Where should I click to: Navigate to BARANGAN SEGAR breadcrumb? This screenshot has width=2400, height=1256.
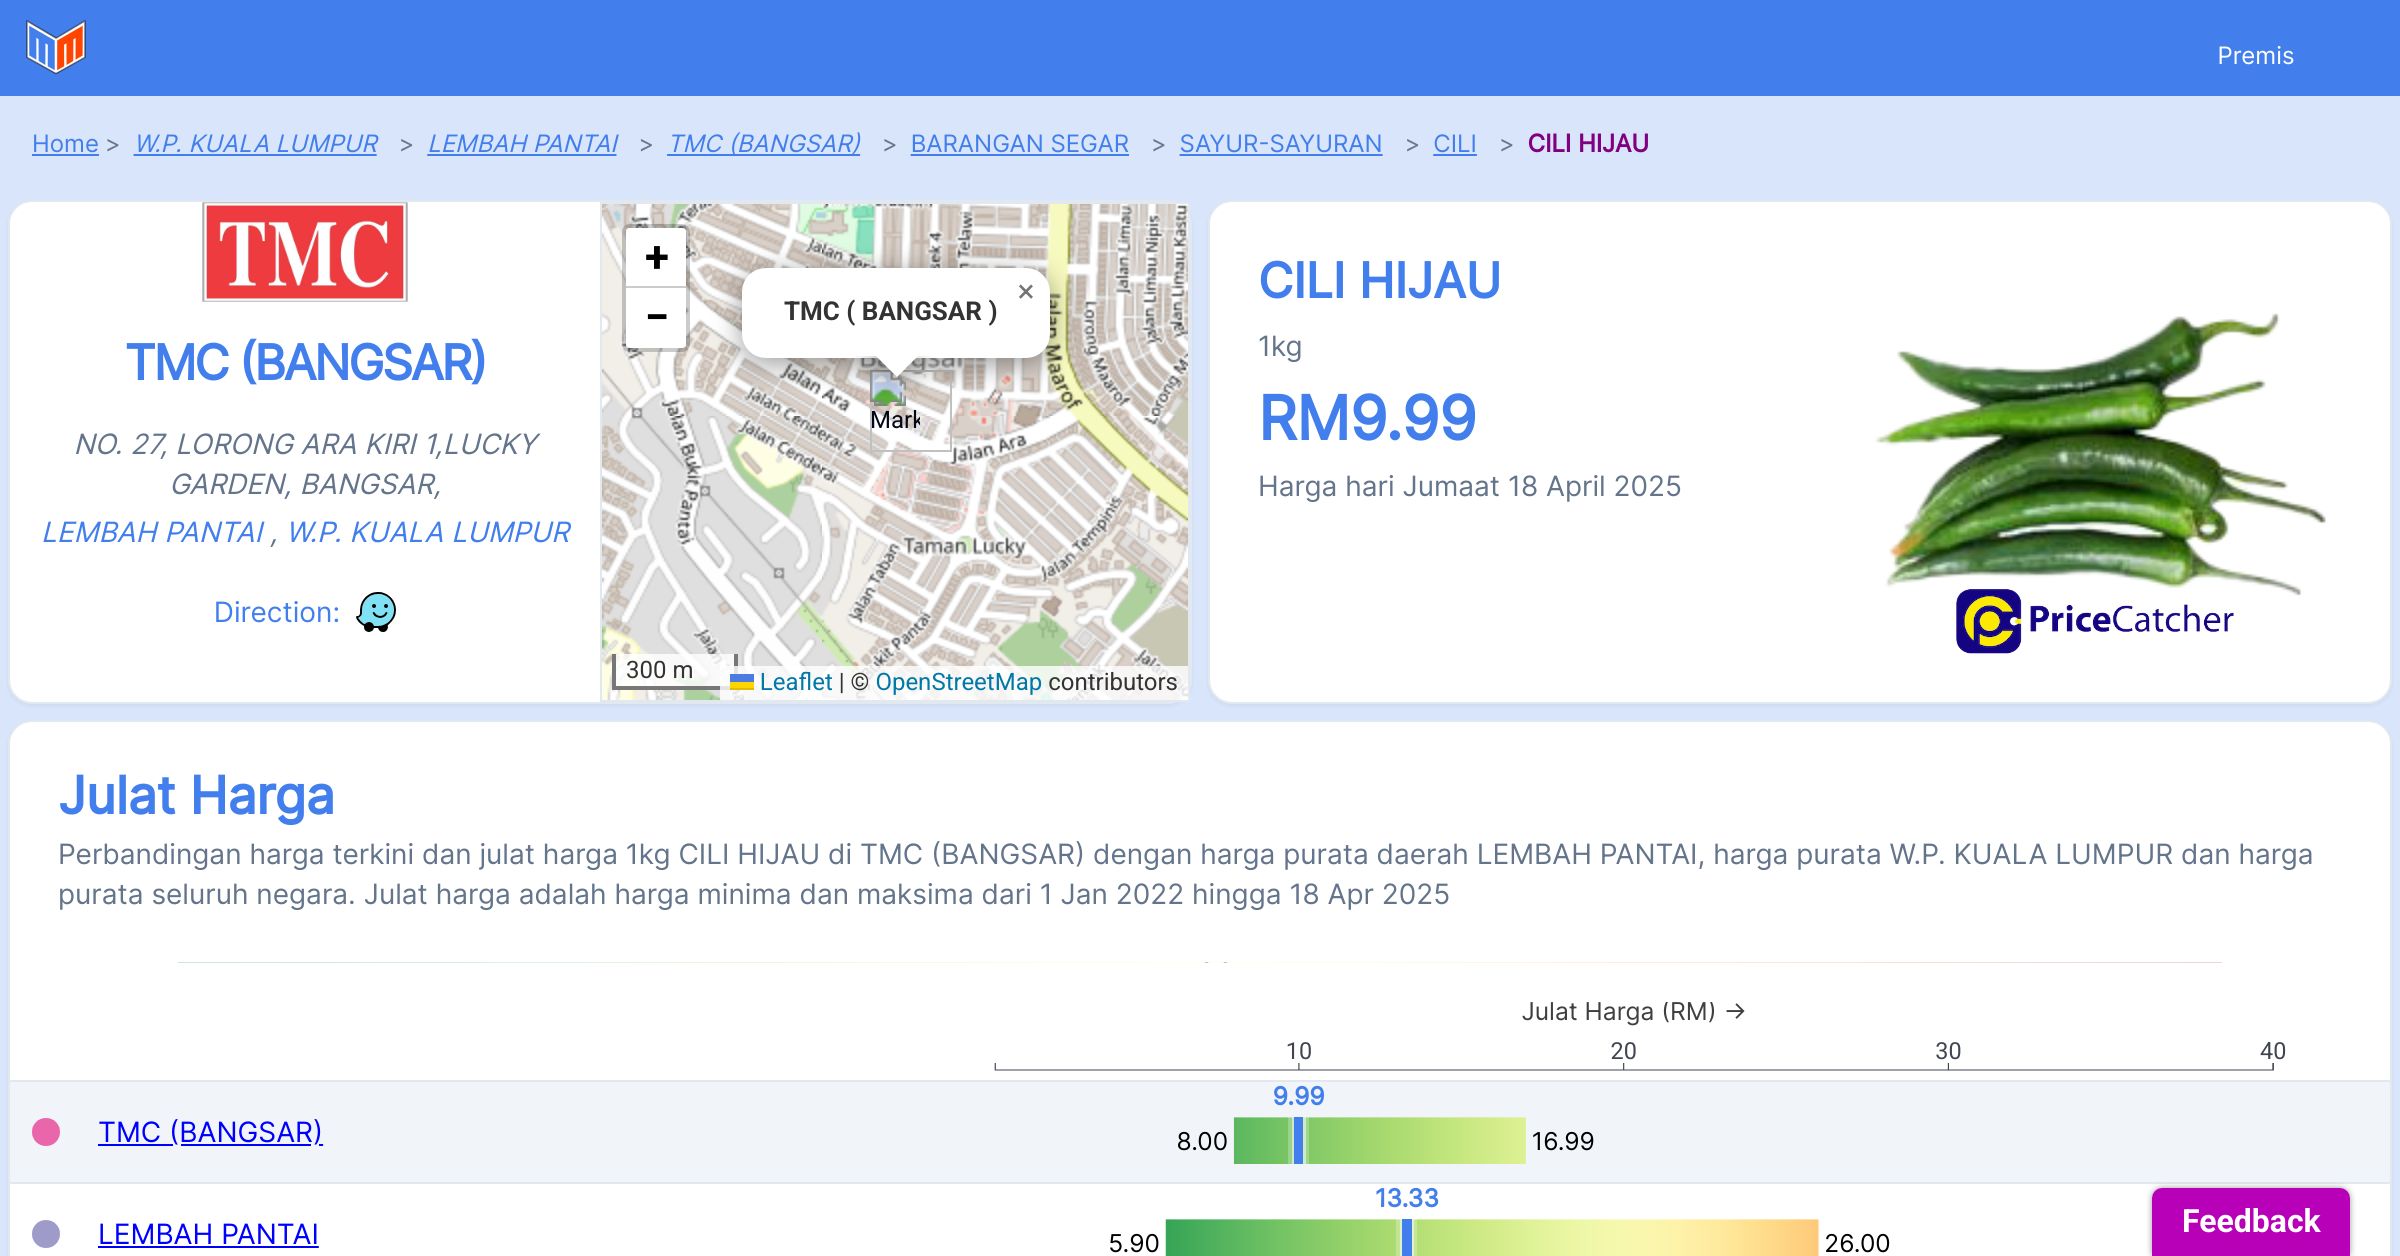[x=1019, y=144]
